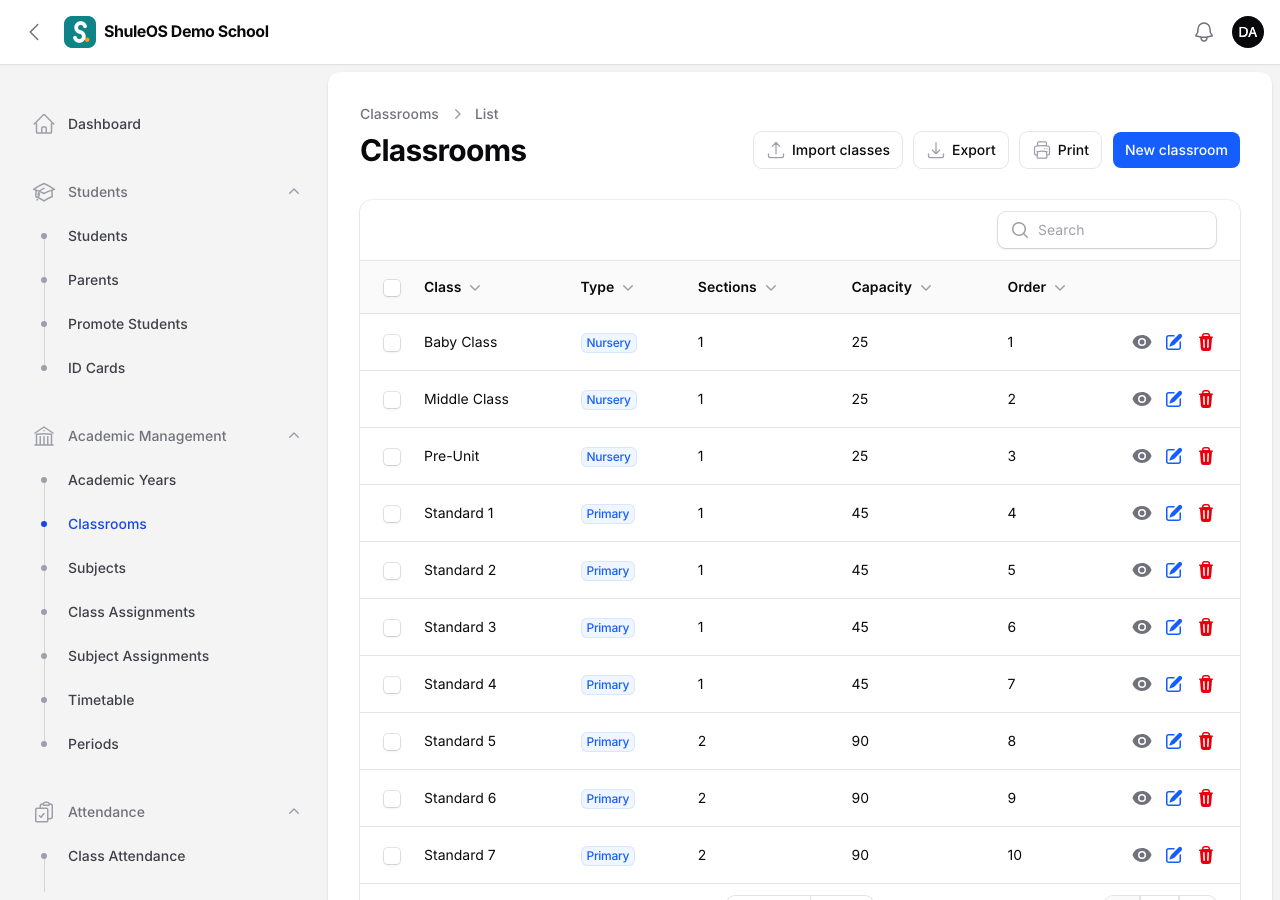Click the Nursery badge for Baby Class
The height and width of the screenshot is (900, 1280).
click(x=609, y=343)
